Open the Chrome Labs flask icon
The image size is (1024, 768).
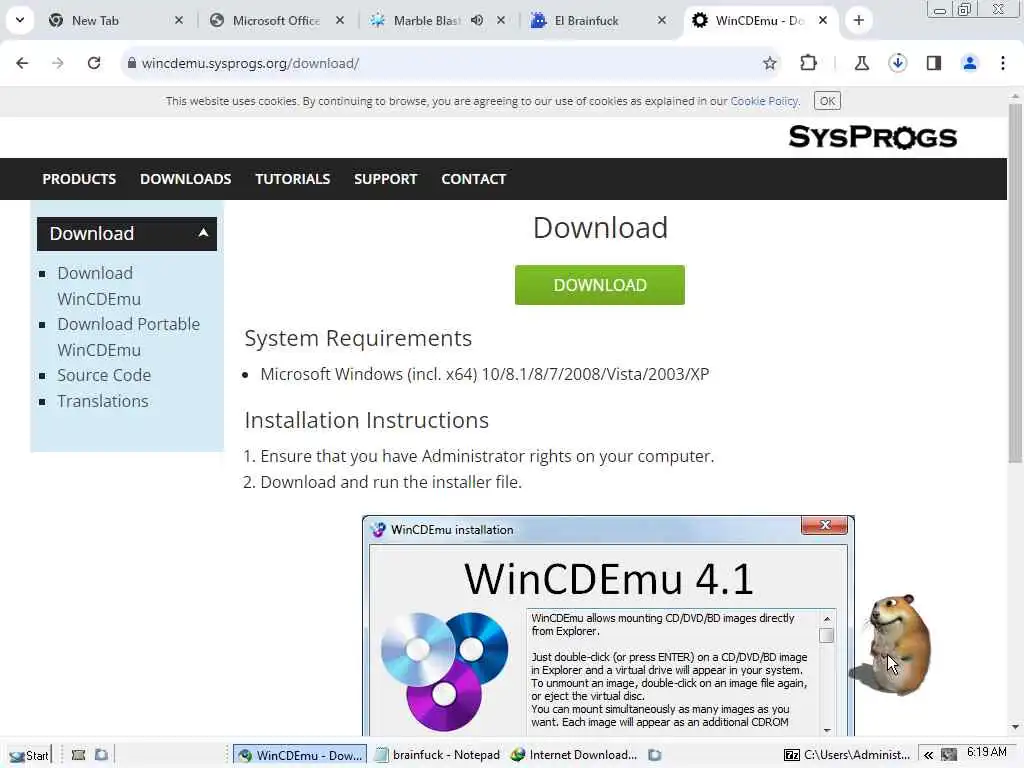[x=861, y=63]
